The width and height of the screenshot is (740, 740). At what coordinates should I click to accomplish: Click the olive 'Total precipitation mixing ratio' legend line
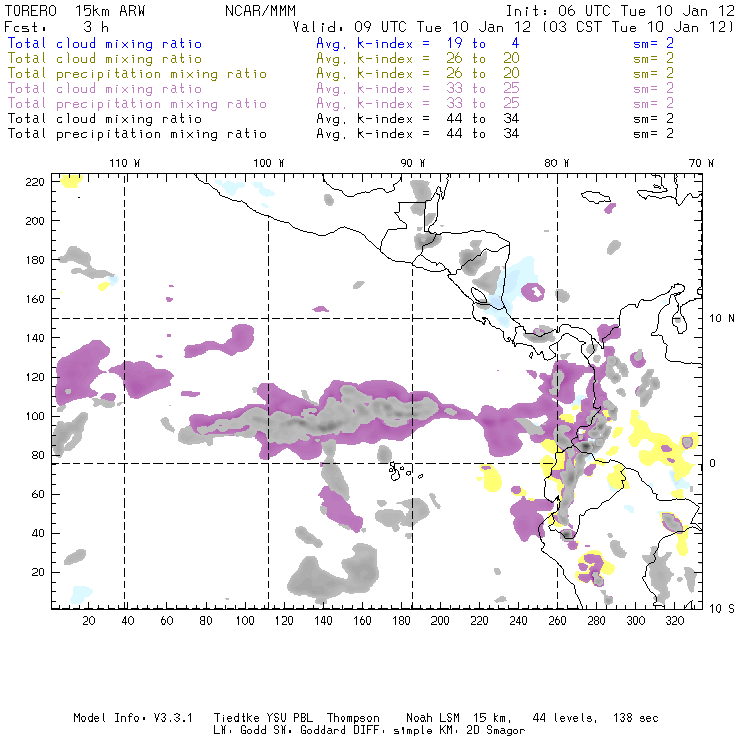[137, 74]
